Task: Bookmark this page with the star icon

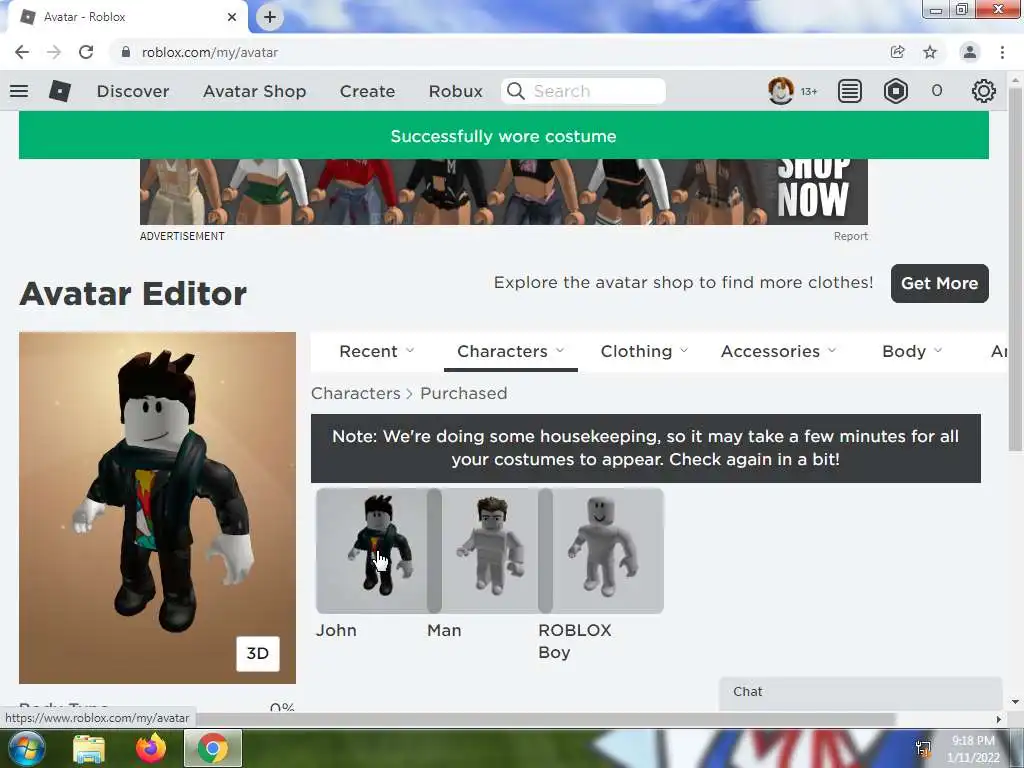Action: [x=930, y=52]
